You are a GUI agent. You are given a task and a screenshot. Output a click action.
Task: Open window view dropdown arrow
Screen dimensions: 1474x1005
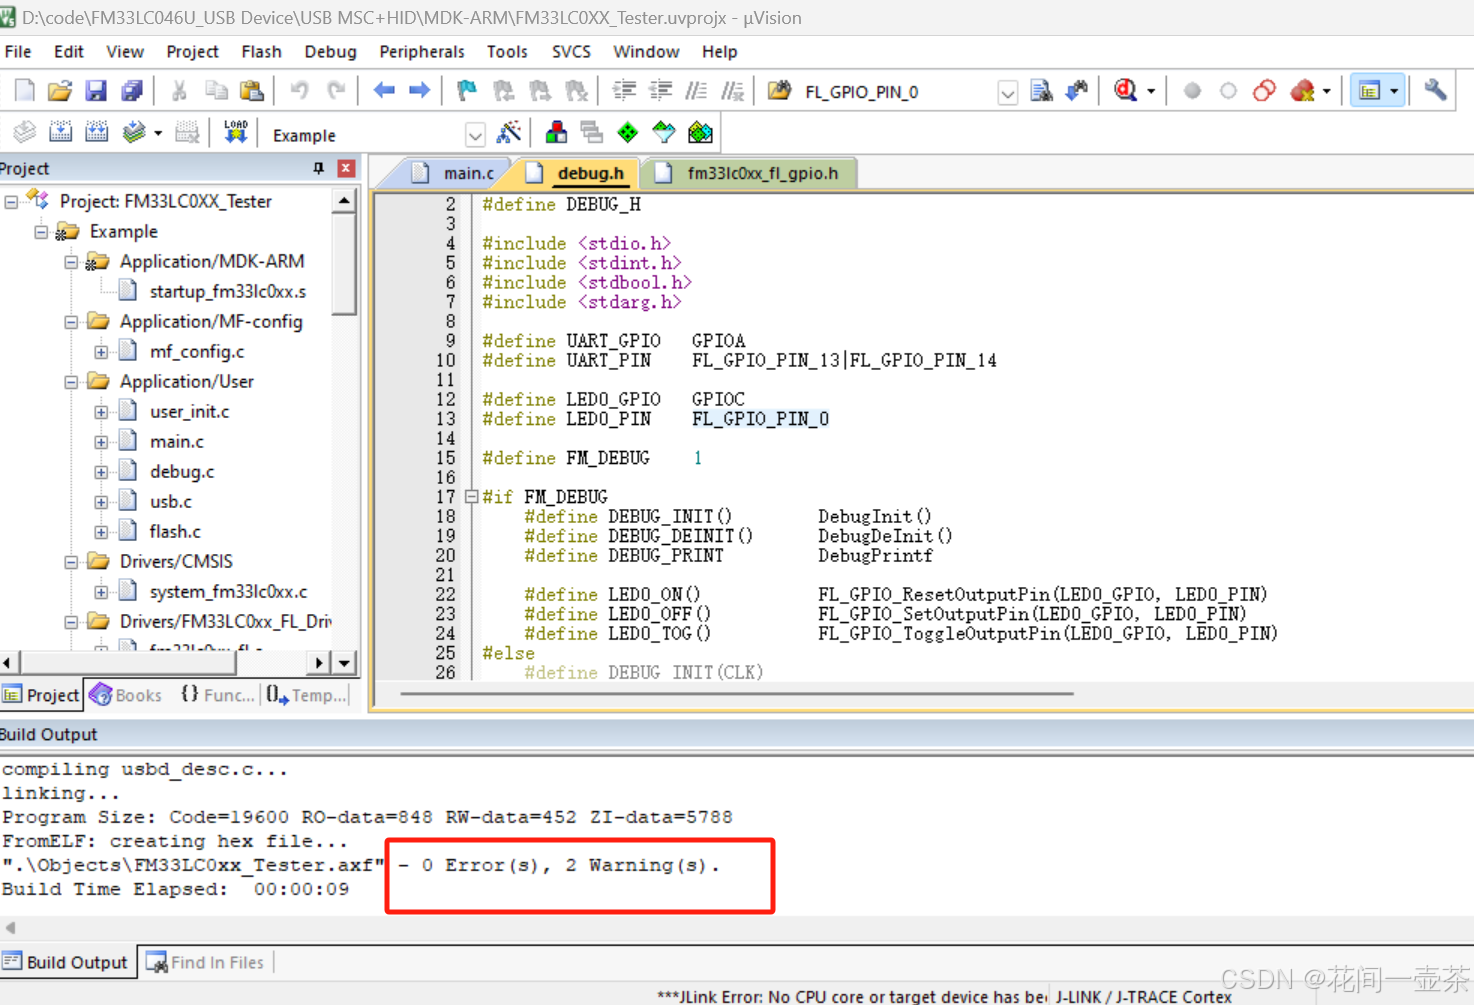point(1394,91)
